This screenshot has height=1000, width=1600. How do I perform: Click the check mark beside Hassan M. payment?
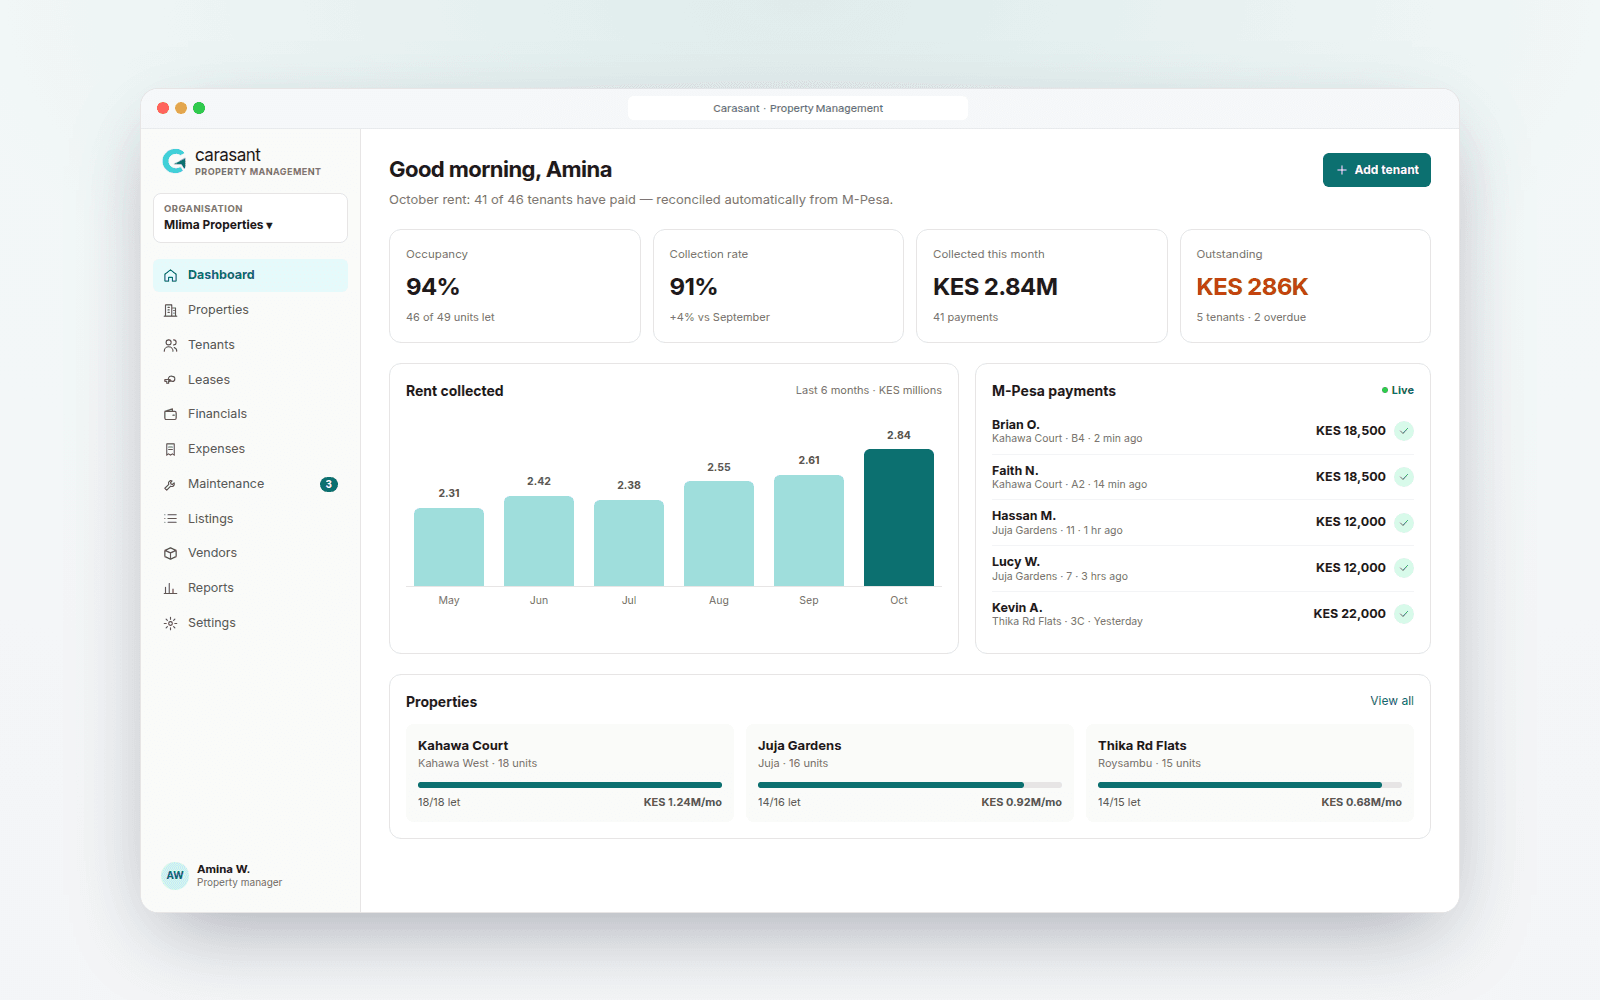point(1404,522)
